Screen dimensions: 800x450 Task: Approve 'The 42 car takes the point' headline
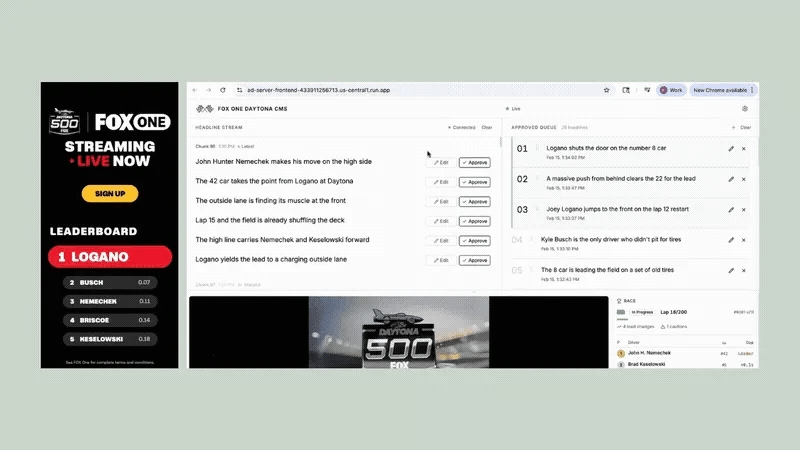coord(474,182)
